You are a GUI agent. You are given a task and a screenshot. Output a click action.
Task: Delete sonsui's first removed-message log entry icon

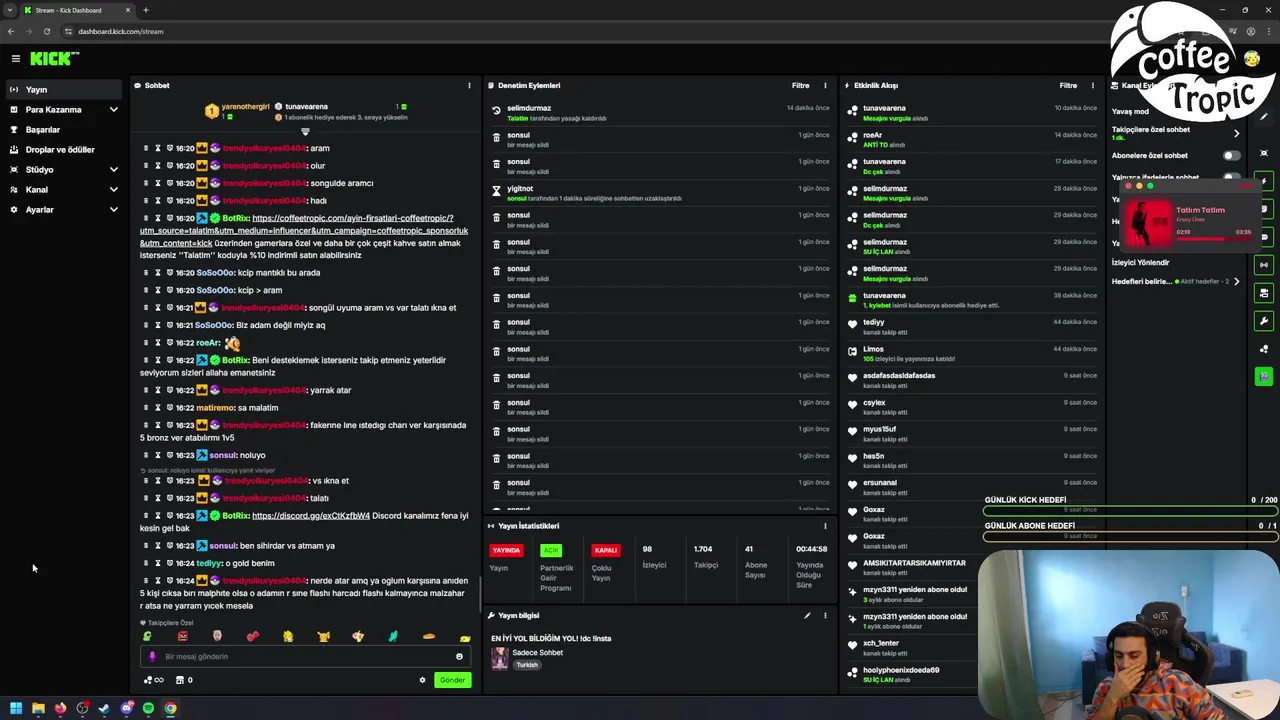[496, 138]
